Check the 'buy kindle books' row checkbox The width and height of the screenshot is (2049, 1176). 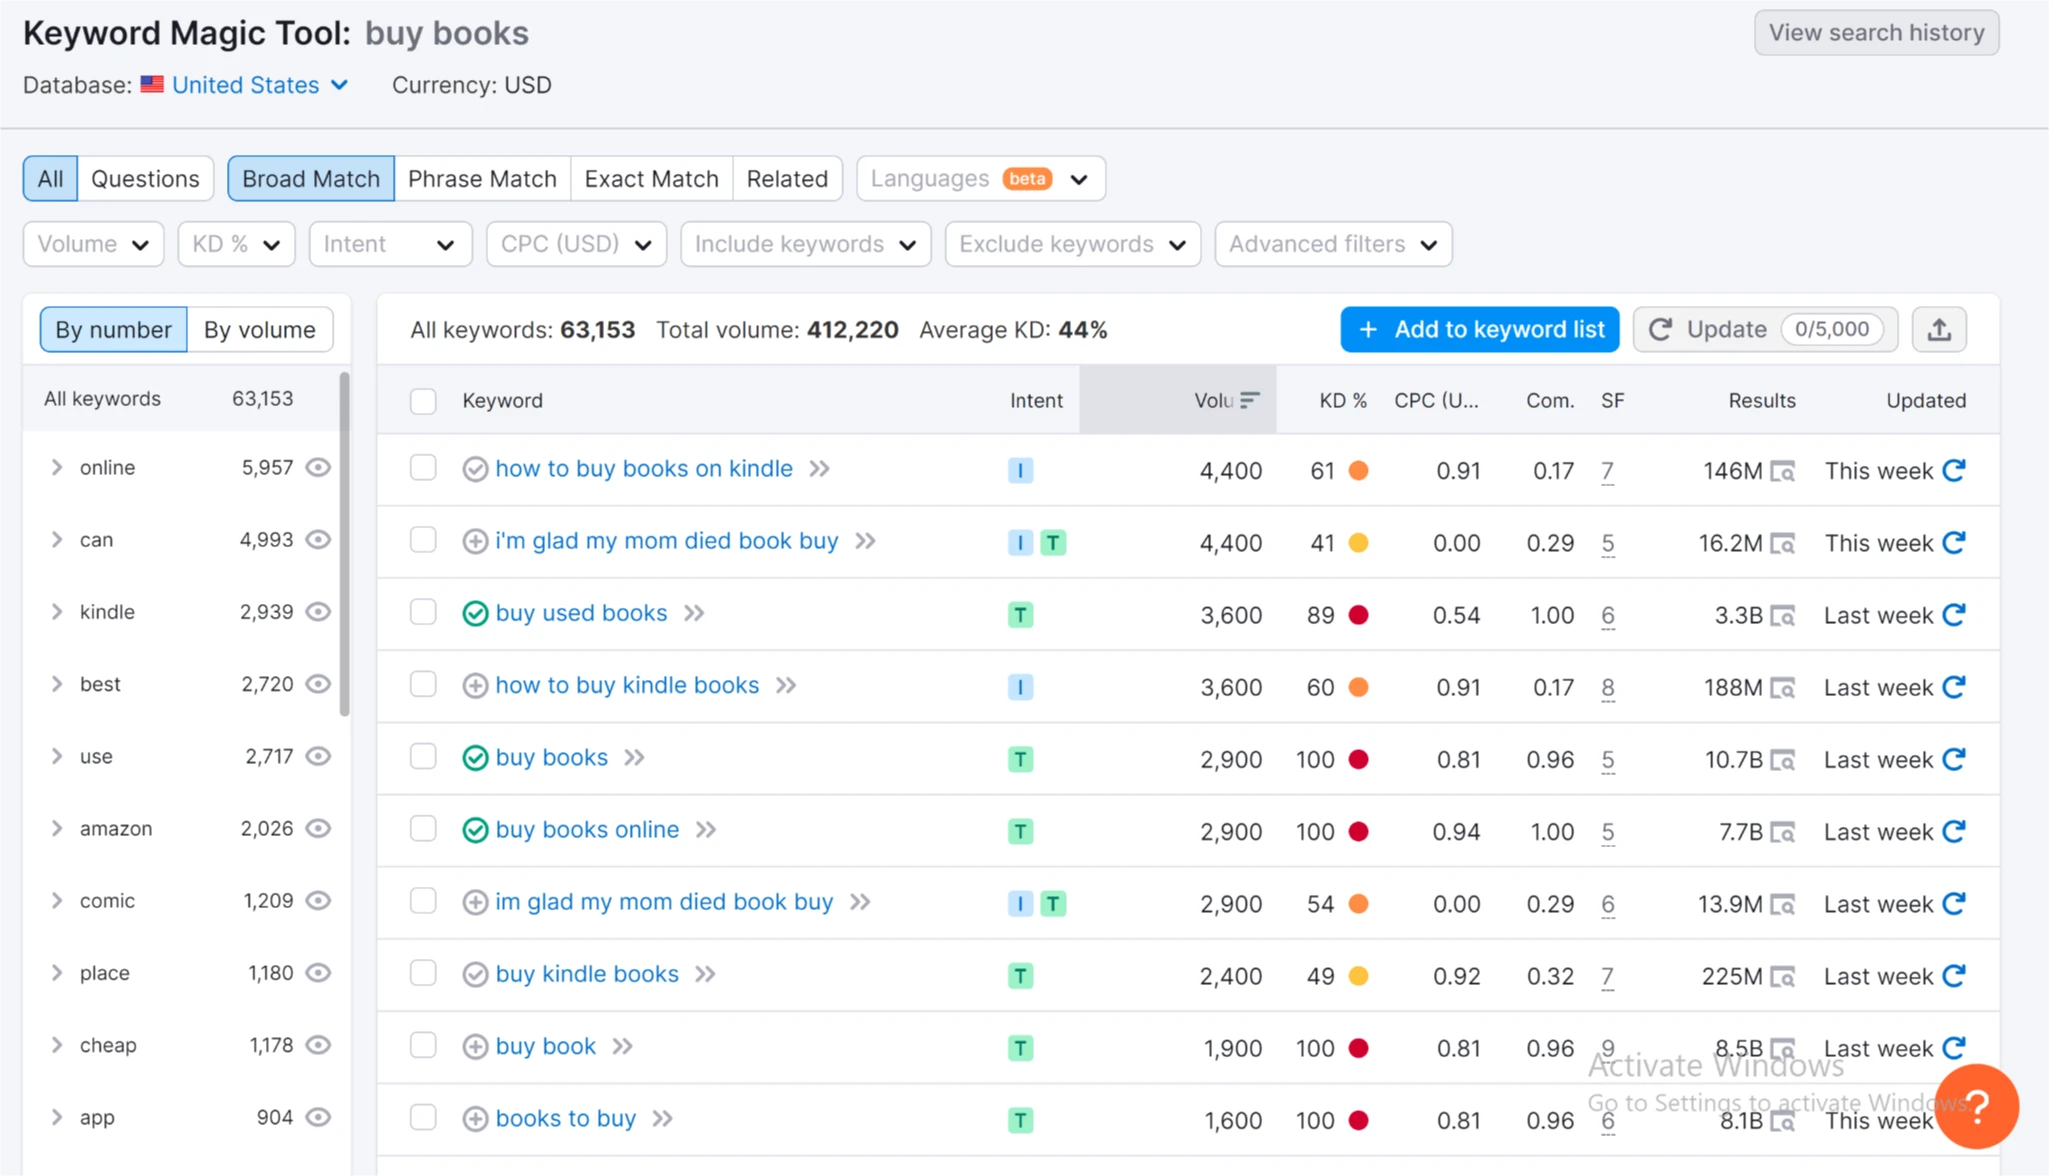(x=423, y=973)
